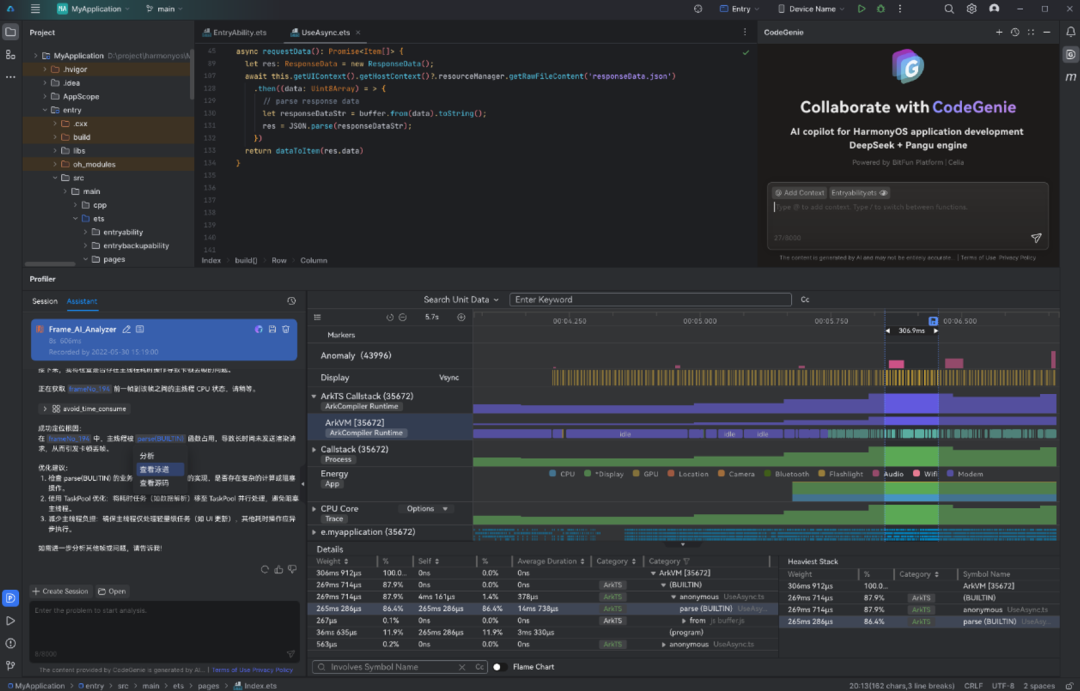Expand the e.myapplication (35672) lane
Screen dimensions: 1080x691
click(314, 532)
